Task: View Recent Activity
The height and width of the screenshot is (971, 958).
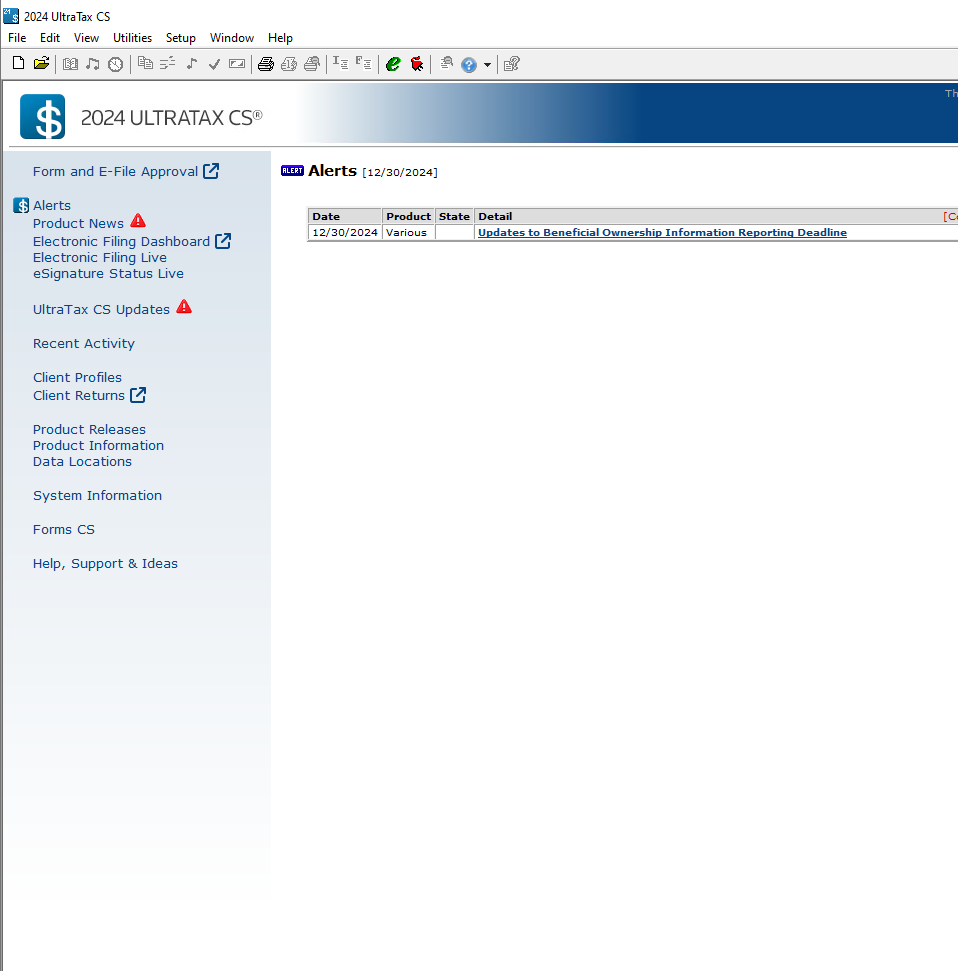Action: (84, 344)
